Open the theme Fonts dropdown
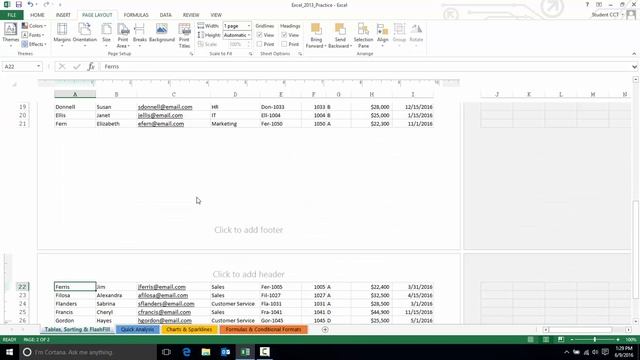 pos(33,35)
